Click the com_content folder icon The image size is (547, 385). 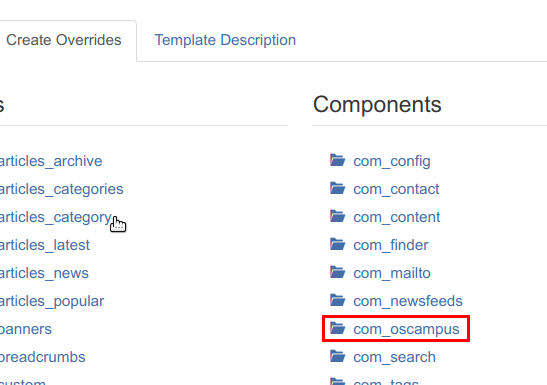pyautogui.click(x=337, y=216)
